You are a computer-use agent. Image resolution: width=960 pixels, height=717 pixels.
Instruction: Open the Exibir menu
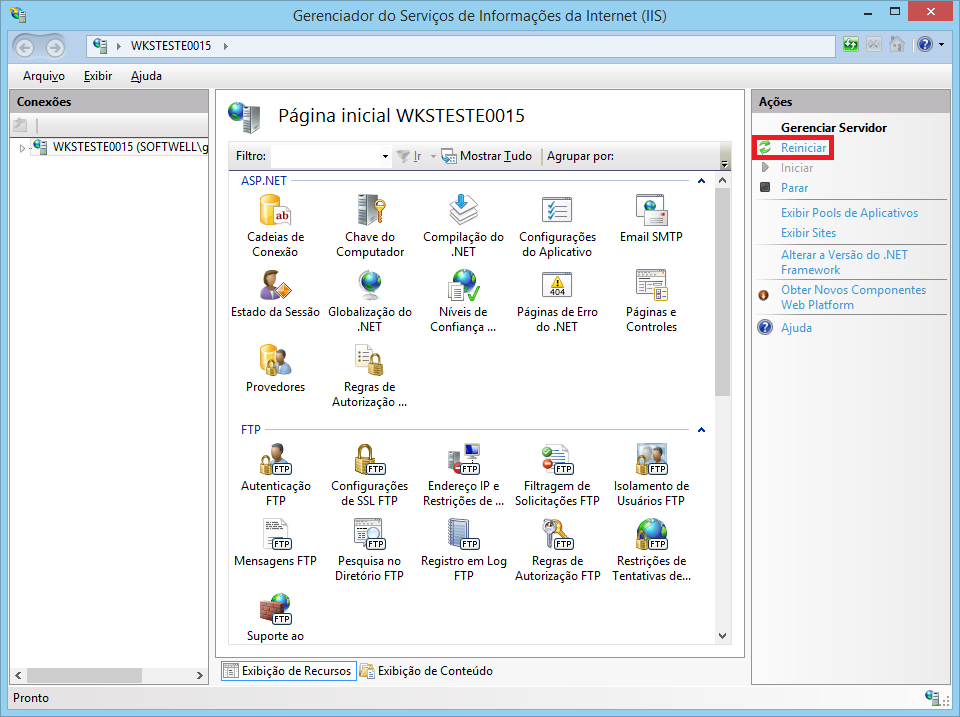[x=98, y=76]
